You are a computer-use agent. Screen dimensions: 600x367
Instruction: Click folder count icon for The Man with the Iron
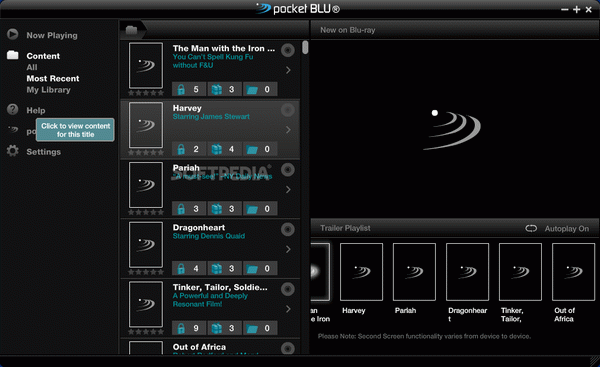[x=252, y=90]
